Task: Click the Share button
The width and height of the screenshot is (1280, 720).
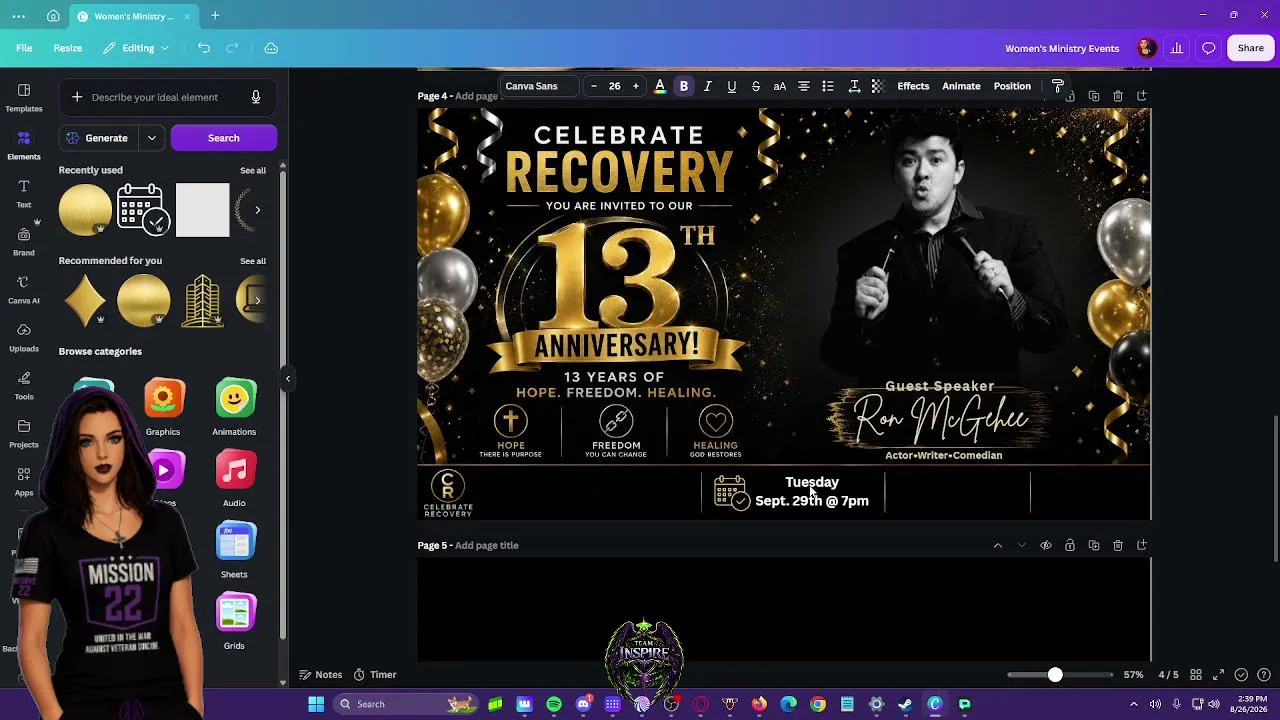Action: point(1251,48)
